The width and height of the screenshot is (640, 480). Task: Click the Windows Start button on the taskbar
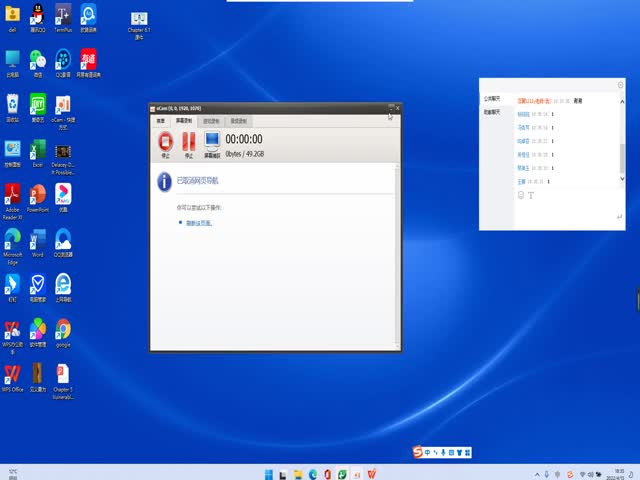click(x=267, y=473)
